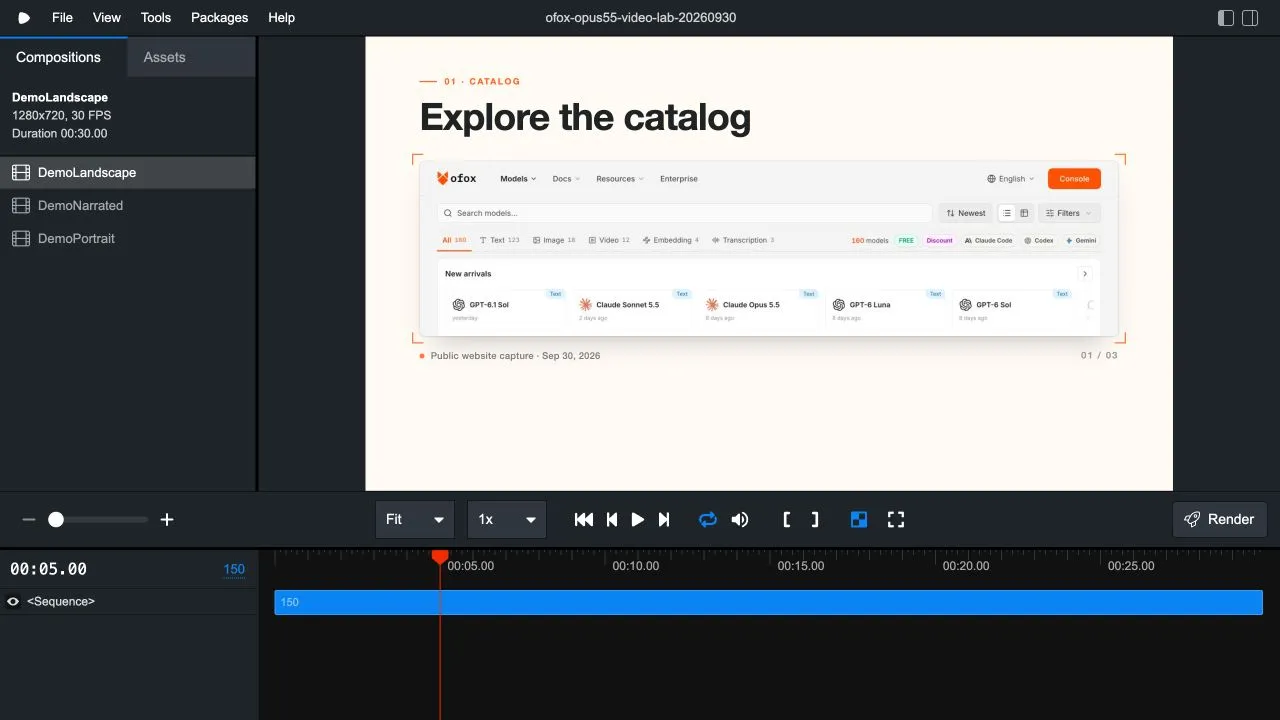Adjust the timeline zoom slider
The height and width of the screenshot is (720, 1280).
(98, 519)
